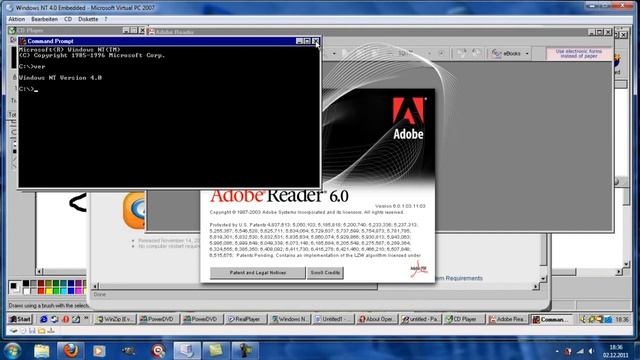Image resolution: width=640 pixels, height=360 pixels.
Task: Click the Adobe PDF logo on splash
Action: click(419, 269)
